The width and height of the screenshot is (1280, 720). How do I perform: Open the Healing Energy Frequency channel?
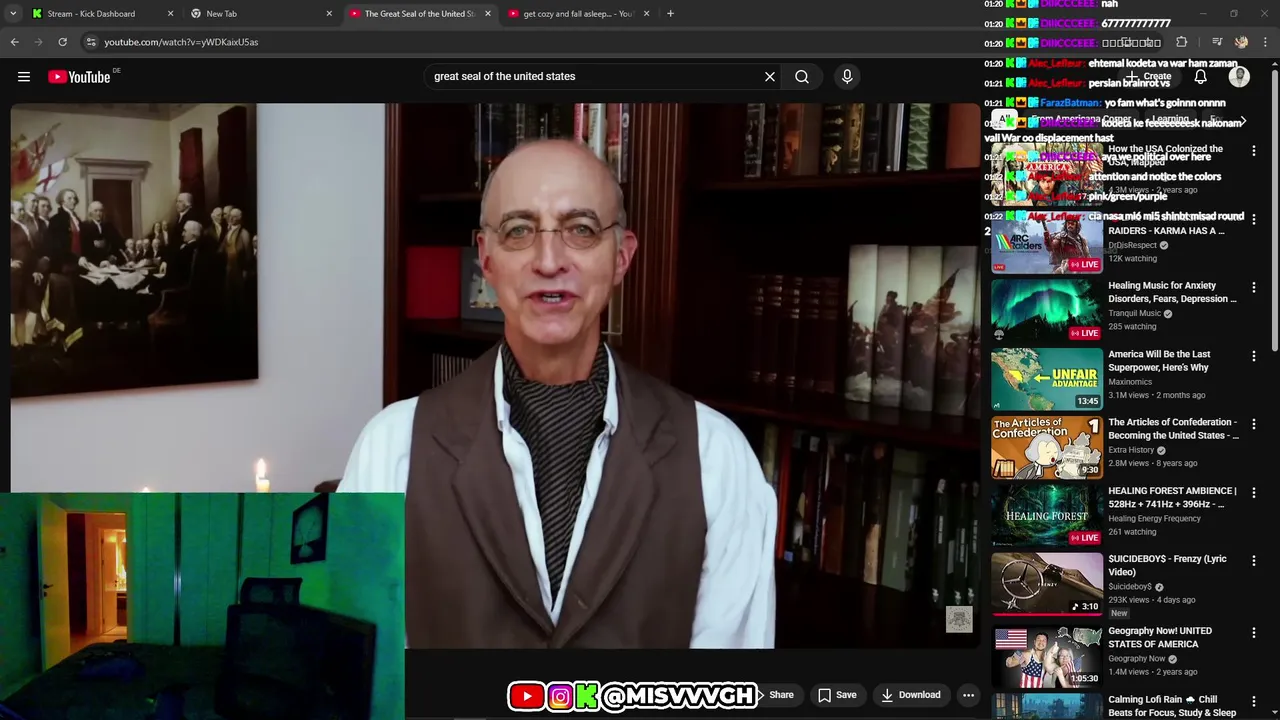[x=1154, y=518]
